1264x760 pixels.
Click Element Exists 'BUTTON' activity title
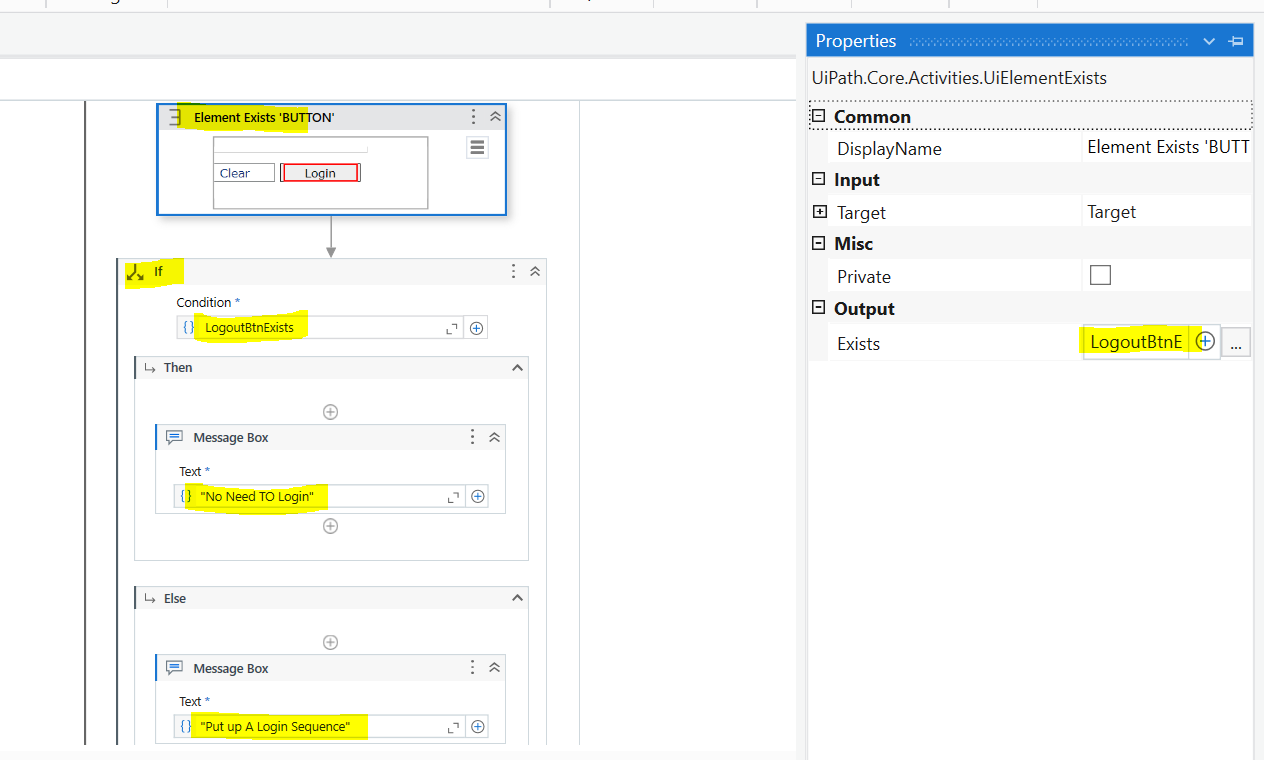point(264,117)
